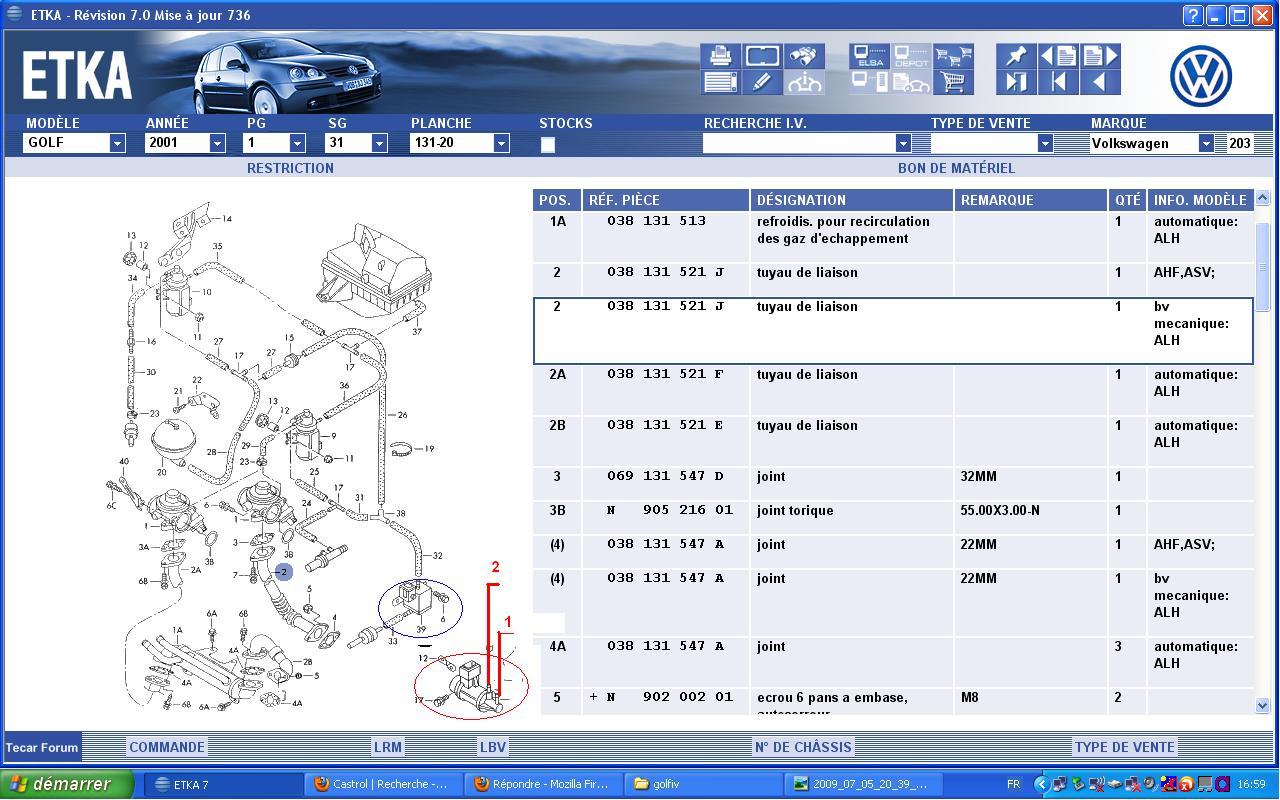Select part row 038 131 521 F
The image size is (1280, 800).
[893, 389]
